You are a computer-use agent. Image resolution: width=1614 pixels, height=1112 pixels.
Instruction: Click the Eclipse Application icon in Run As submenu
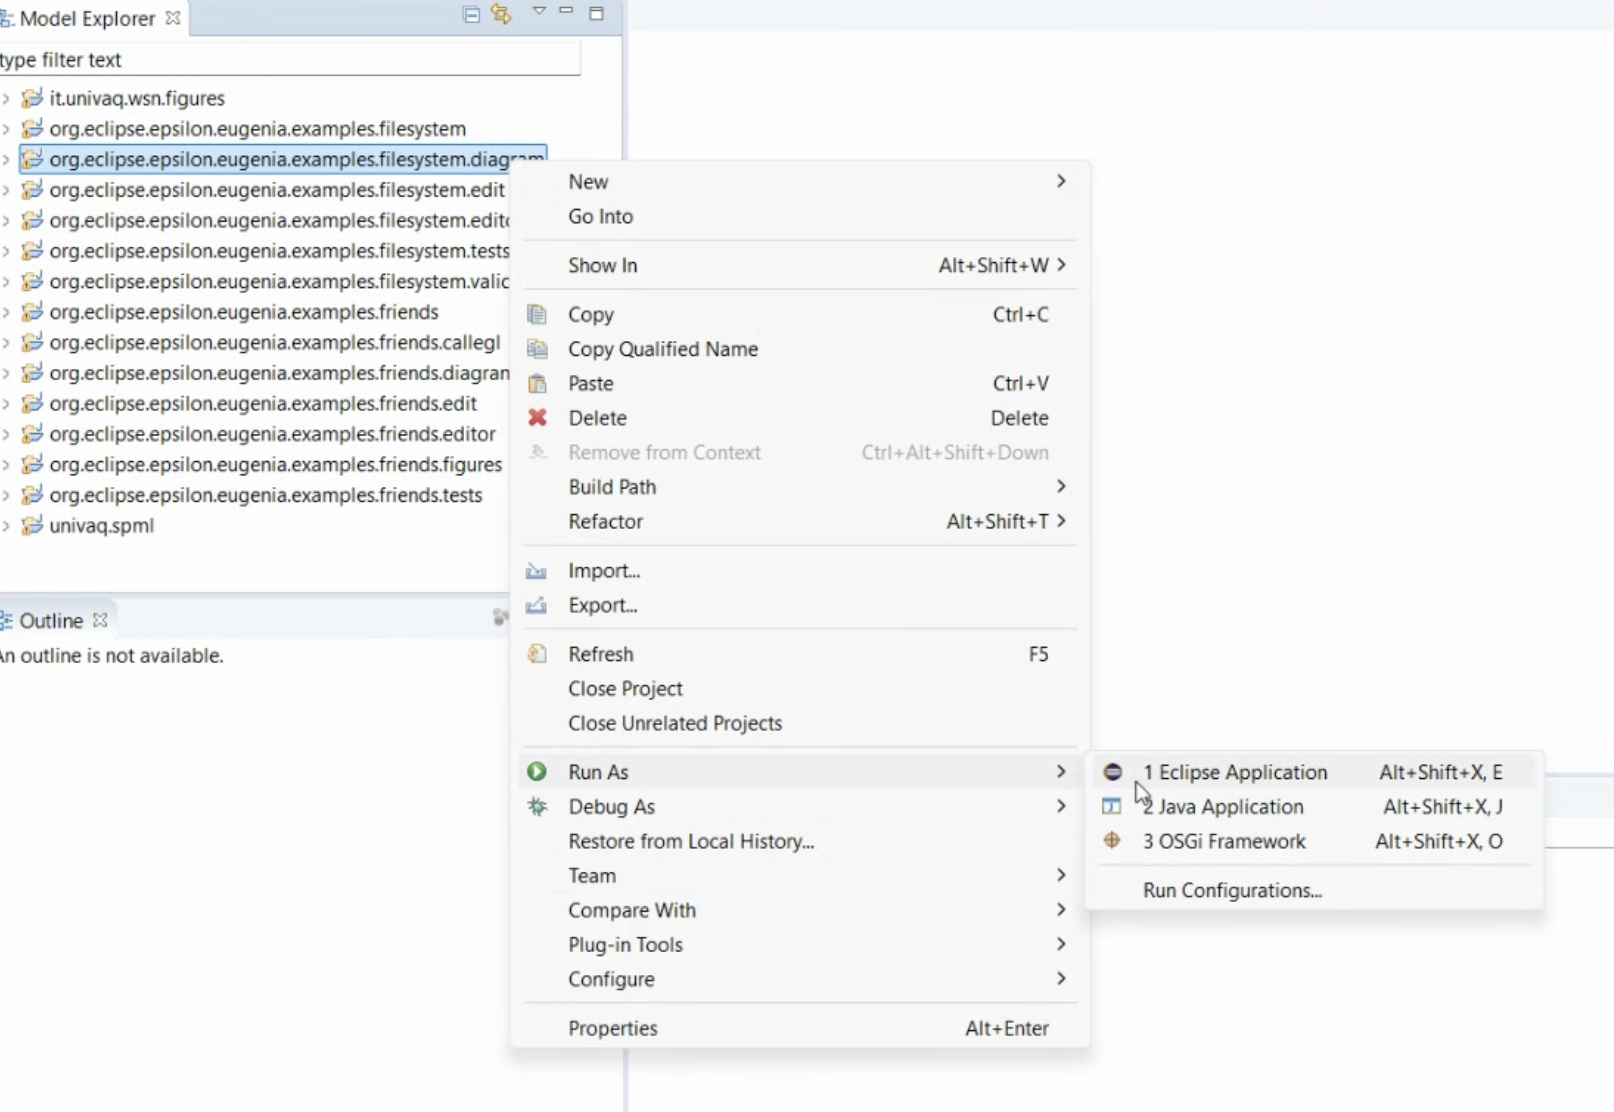(x=1111, y=772)
